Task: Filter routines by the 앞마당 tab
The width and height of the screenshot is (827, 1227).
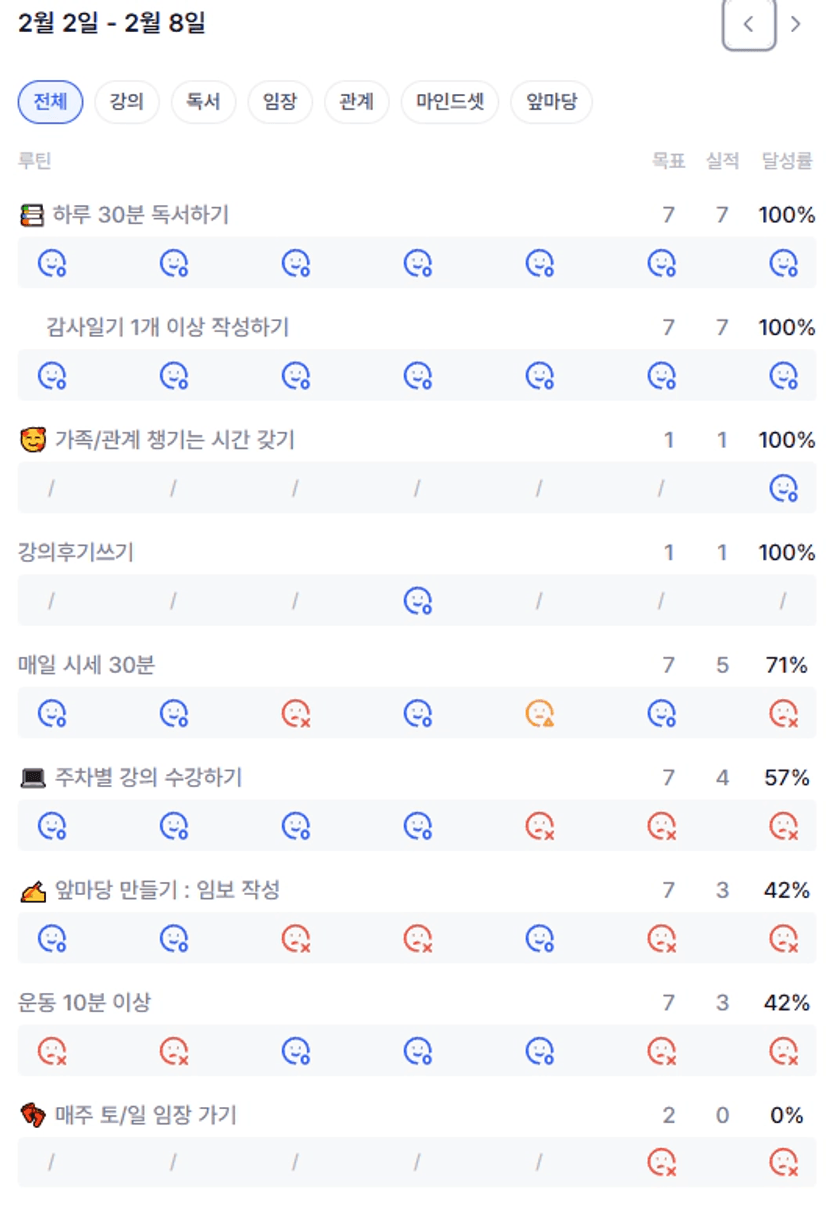Action: click(x=552, y=102)
